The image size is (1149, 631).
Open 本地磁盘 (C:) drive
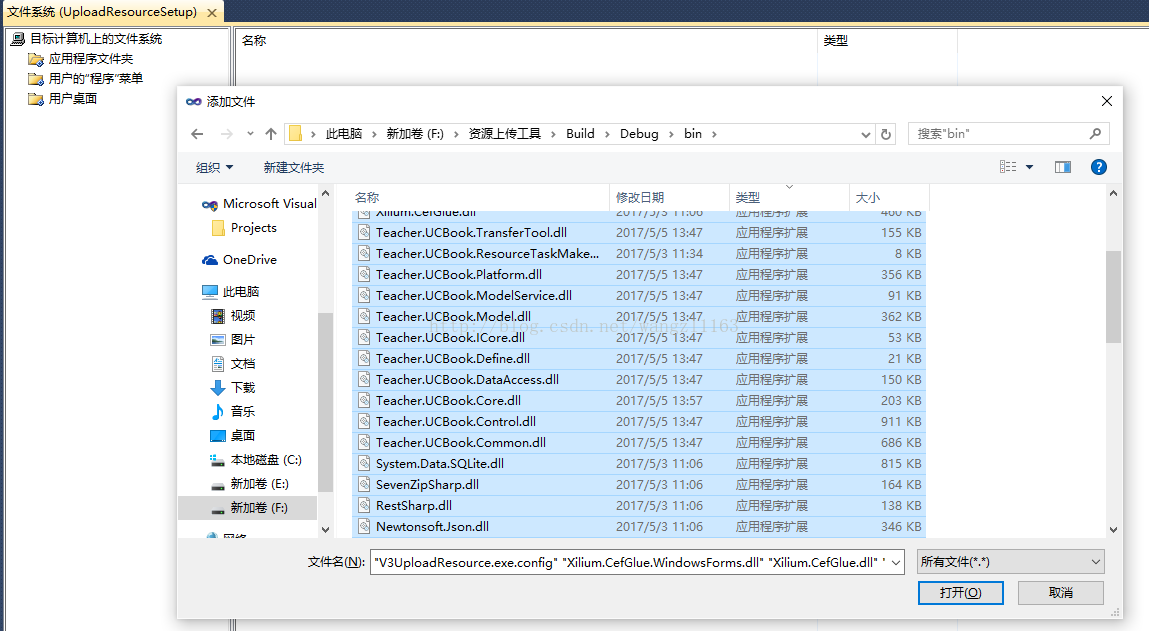click(x=256, y=460)
